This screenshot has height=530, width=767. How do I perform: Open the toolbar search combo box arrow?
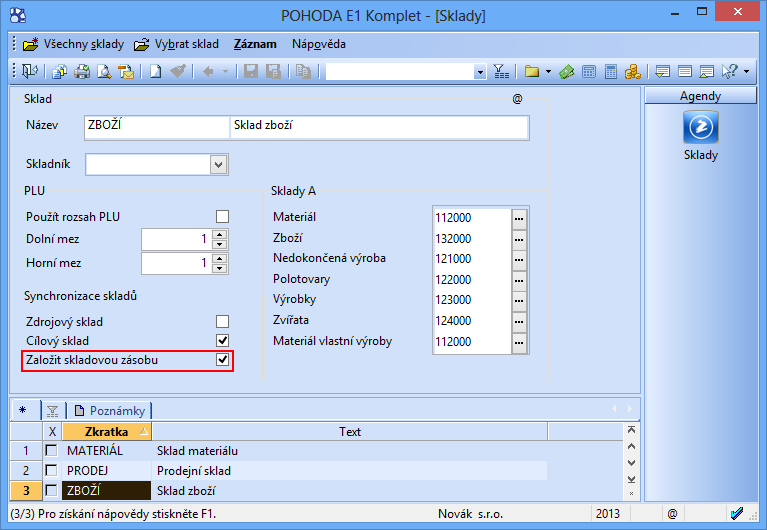point(480,72)
